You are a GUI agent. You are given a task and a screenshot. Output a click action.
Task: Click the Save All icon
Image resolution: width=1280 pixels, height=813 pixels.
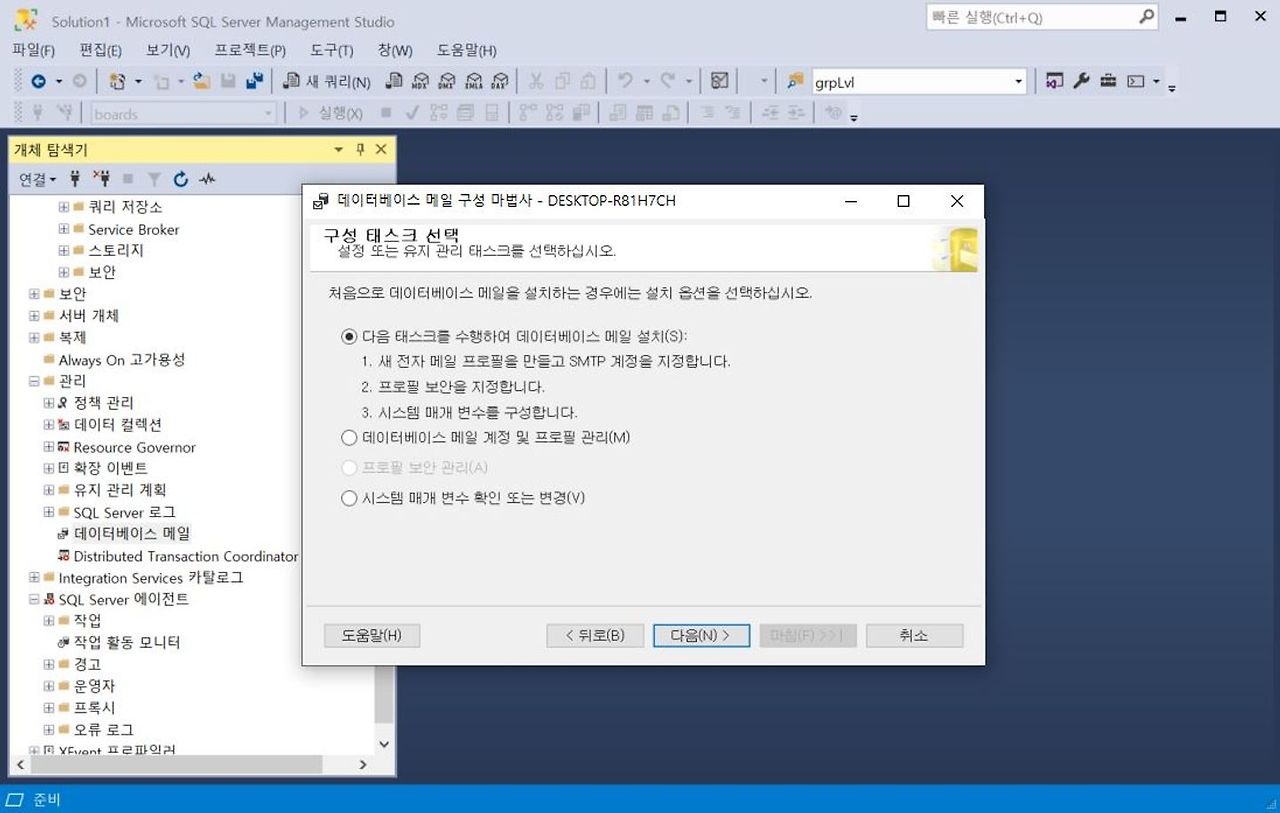tap(254, 82)
